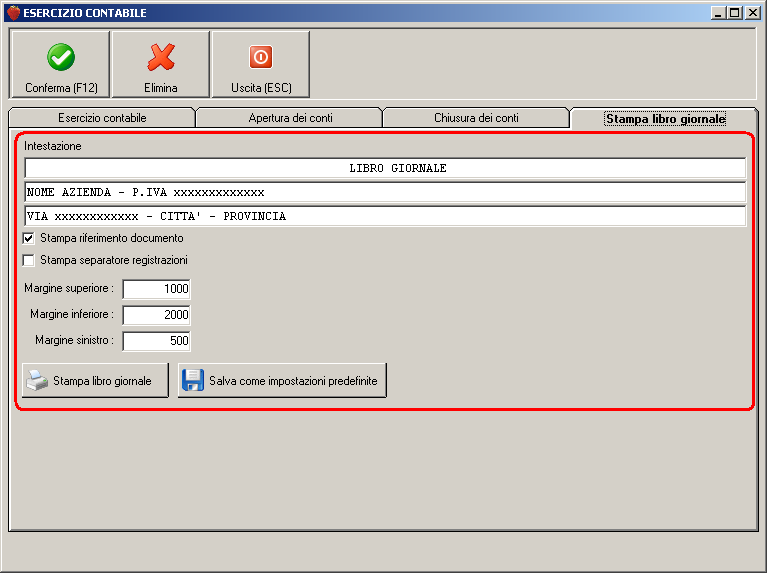Click the LIBRO GIORNALE header field

point(385,168)
